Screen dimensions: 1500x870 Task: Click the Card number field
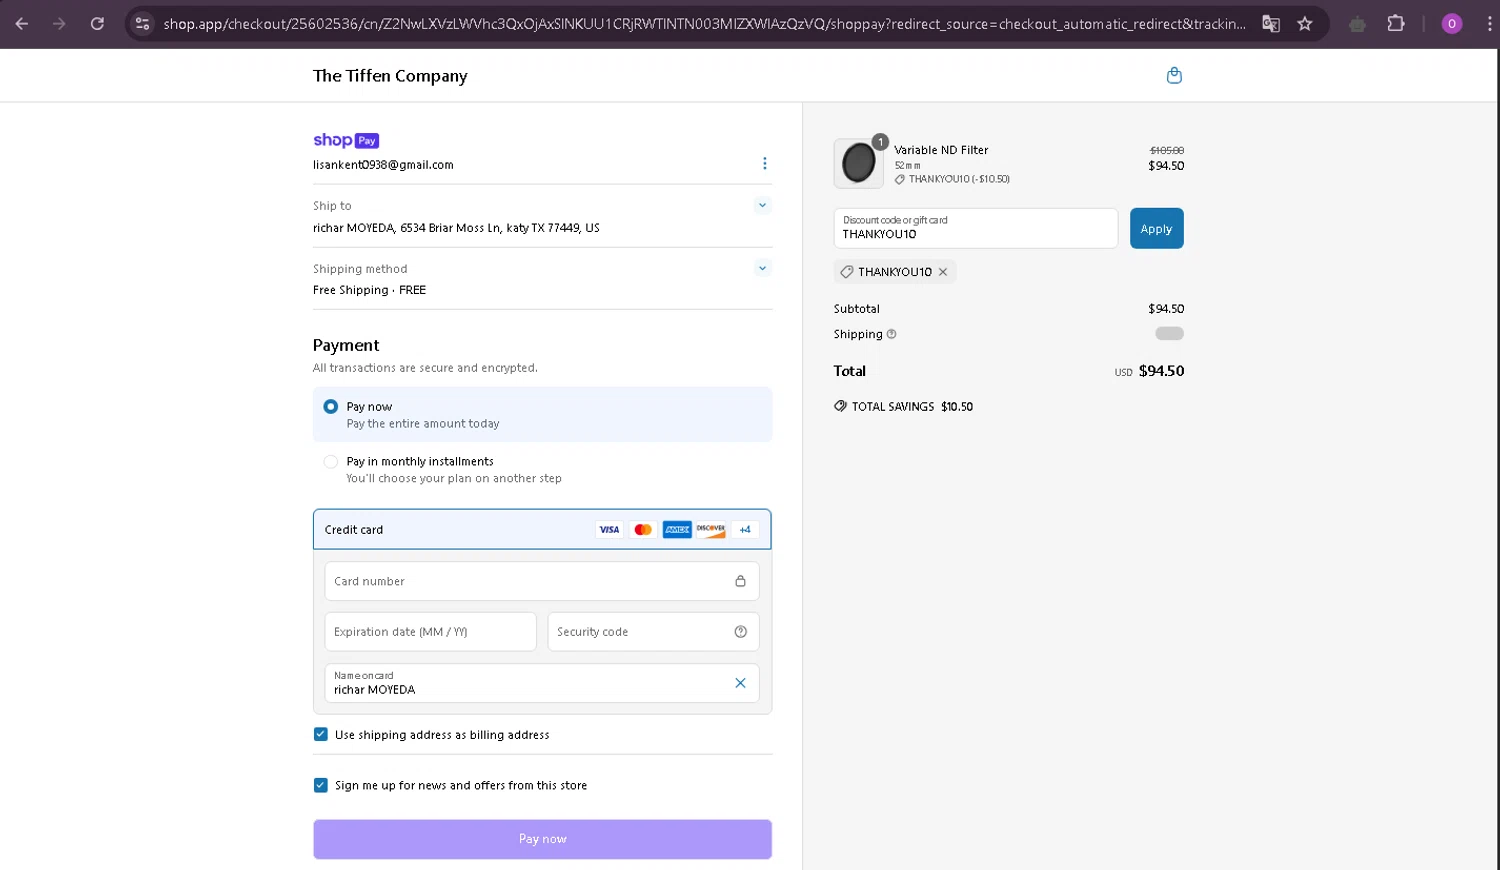click(x=541, y=581)
